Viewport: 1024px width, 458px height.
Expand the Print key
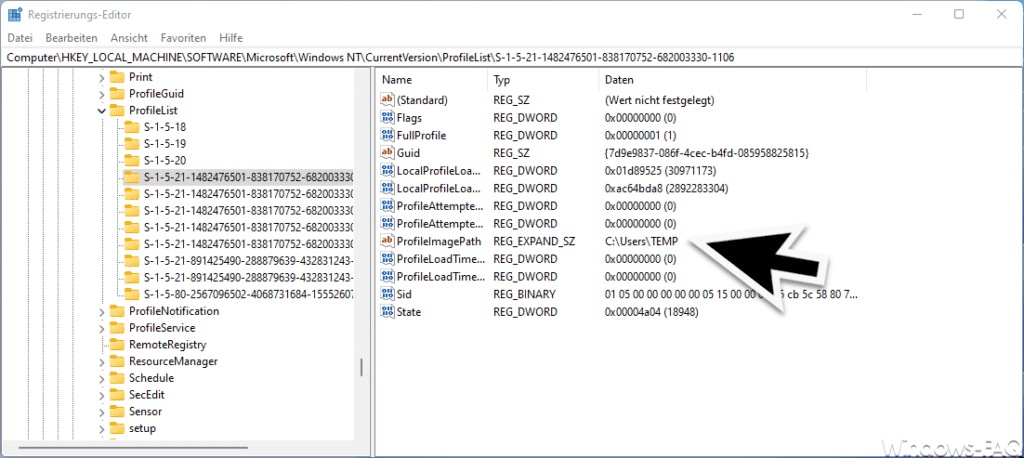[x=101, y=77]
